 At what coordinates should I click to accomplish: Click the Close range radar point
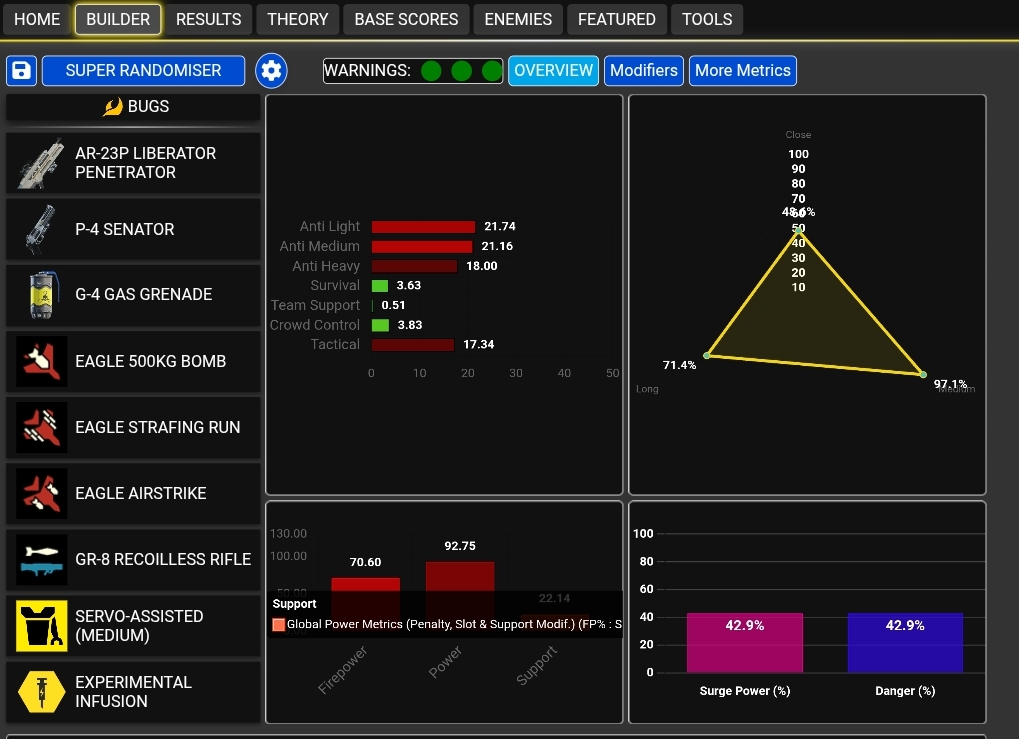799,230
